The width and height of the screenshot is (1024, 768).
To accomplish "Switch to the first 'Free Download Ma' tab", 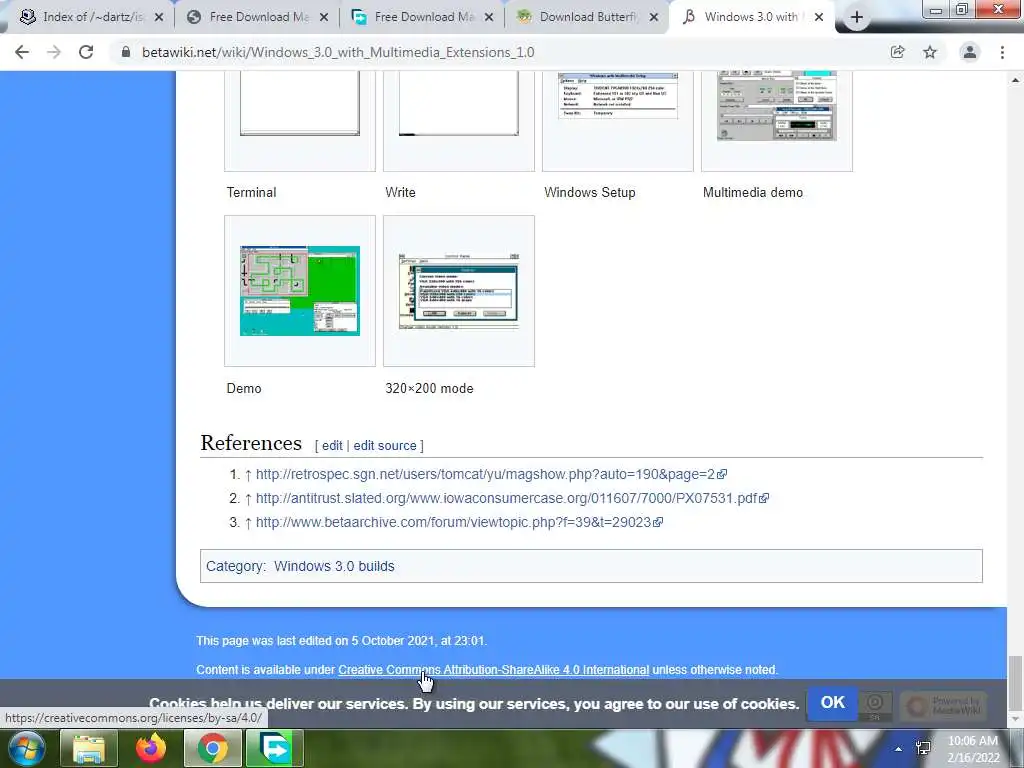I will coord(257,18).
